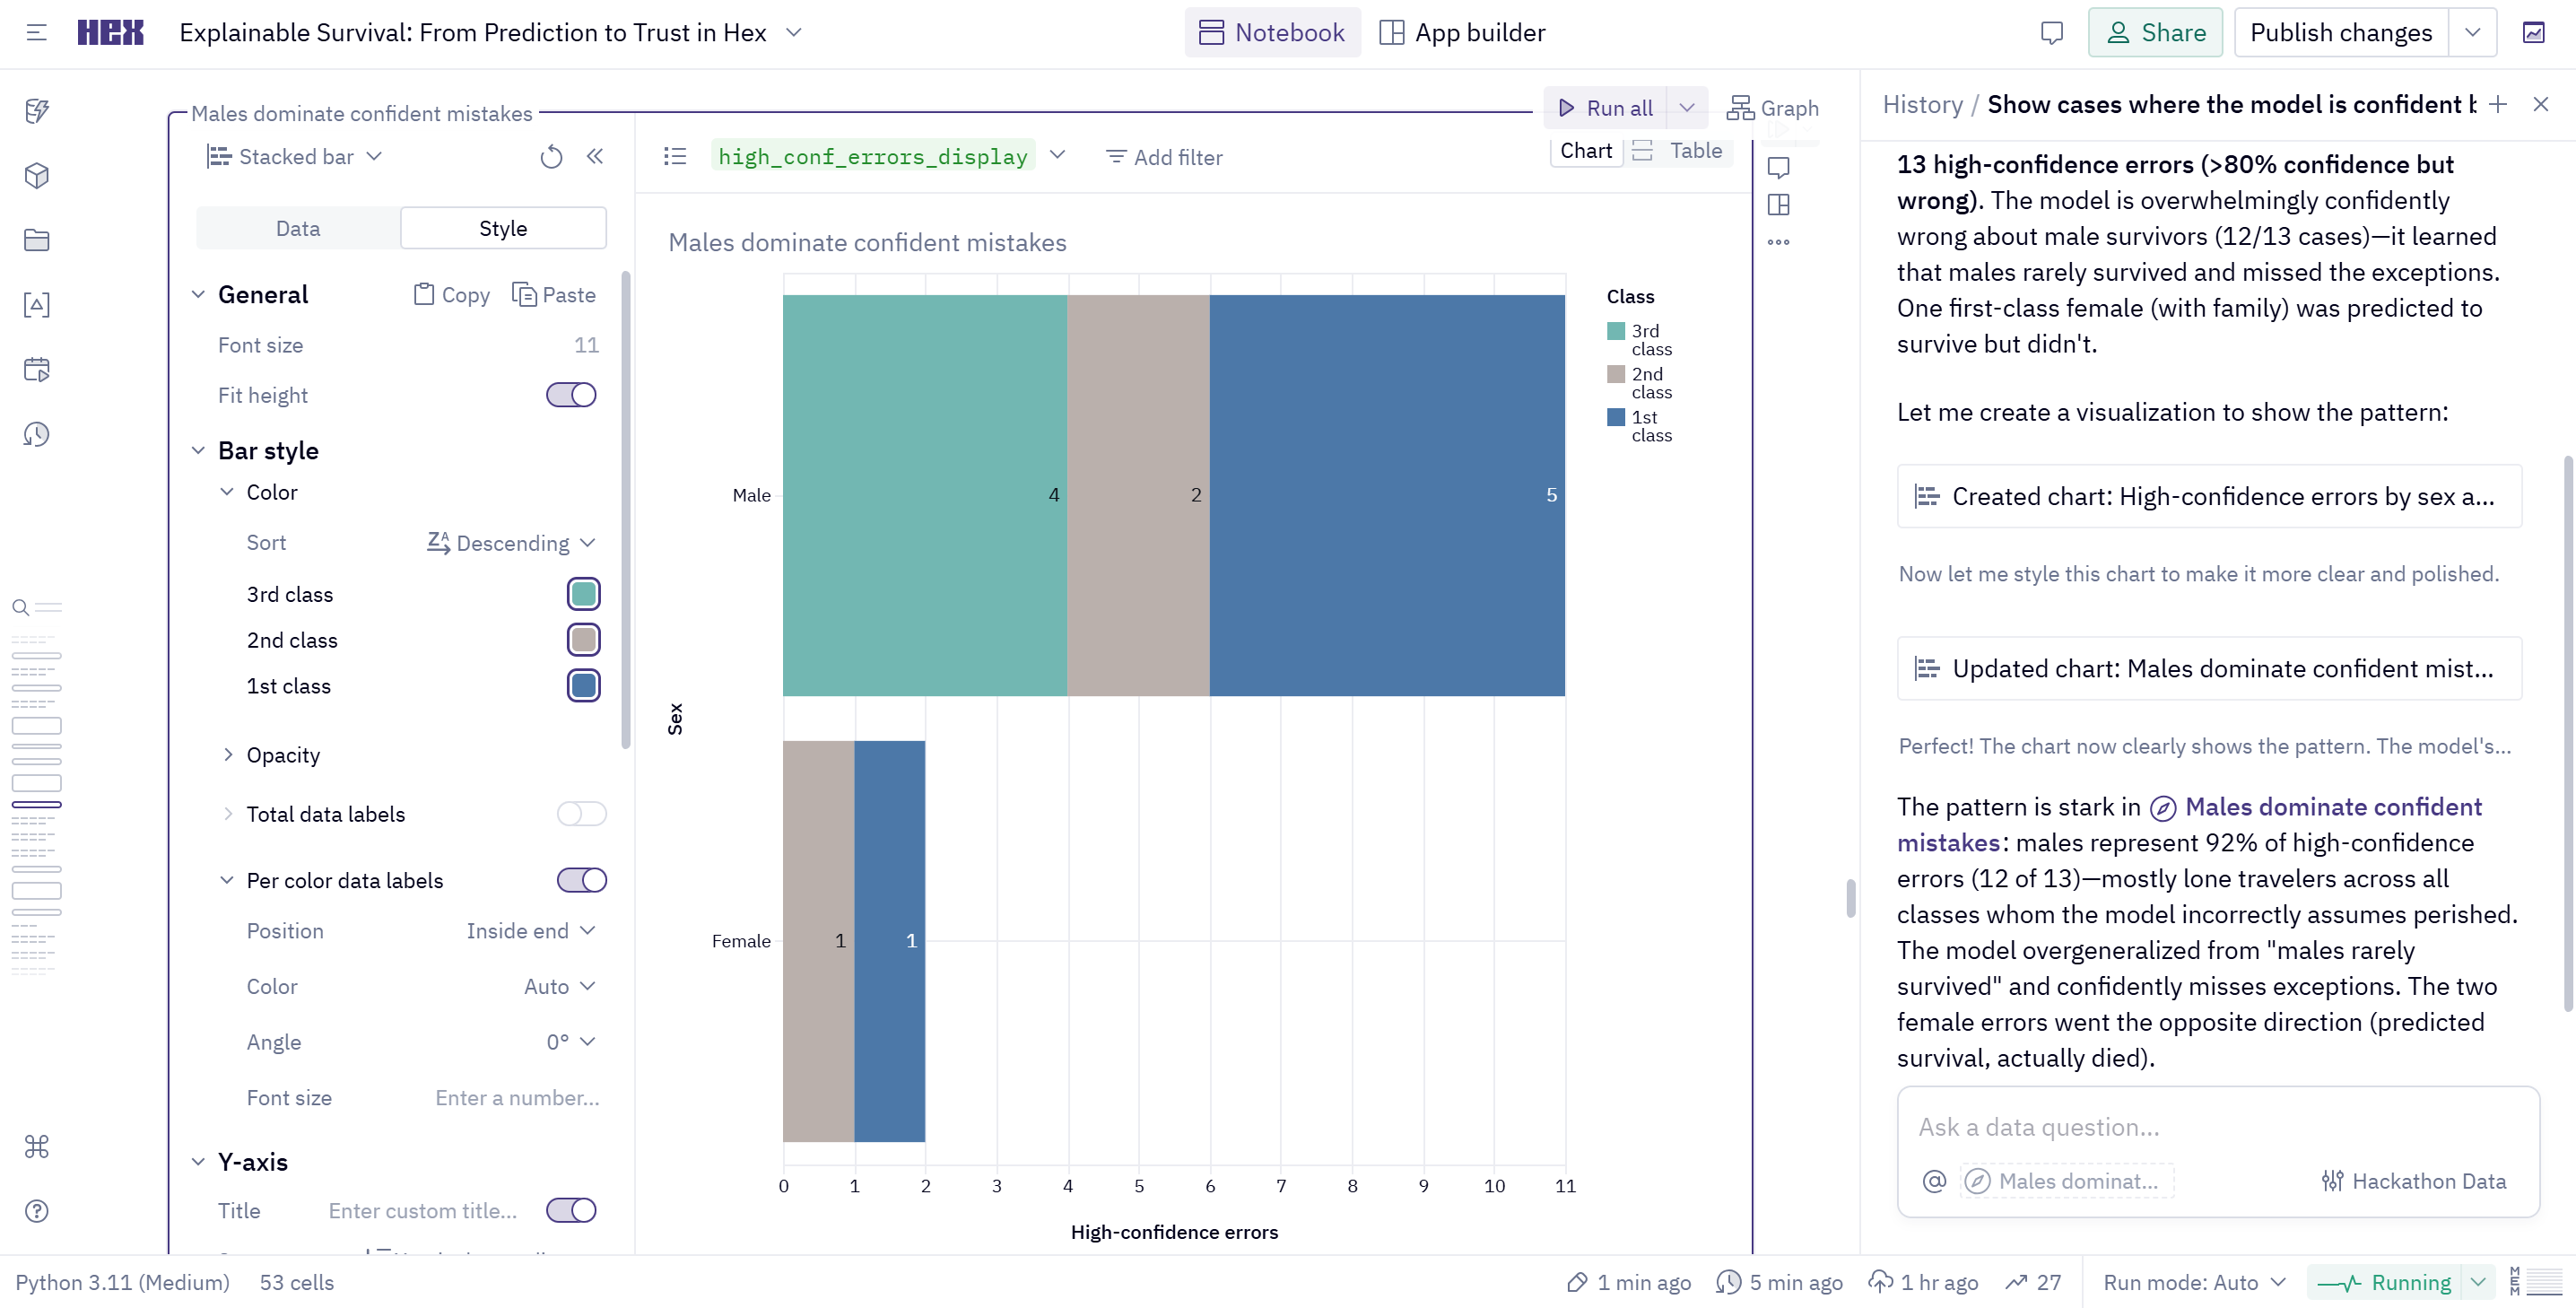The image size is (2576, 1308).
Task: Toggle the Fit height switch
Action: 571,395
